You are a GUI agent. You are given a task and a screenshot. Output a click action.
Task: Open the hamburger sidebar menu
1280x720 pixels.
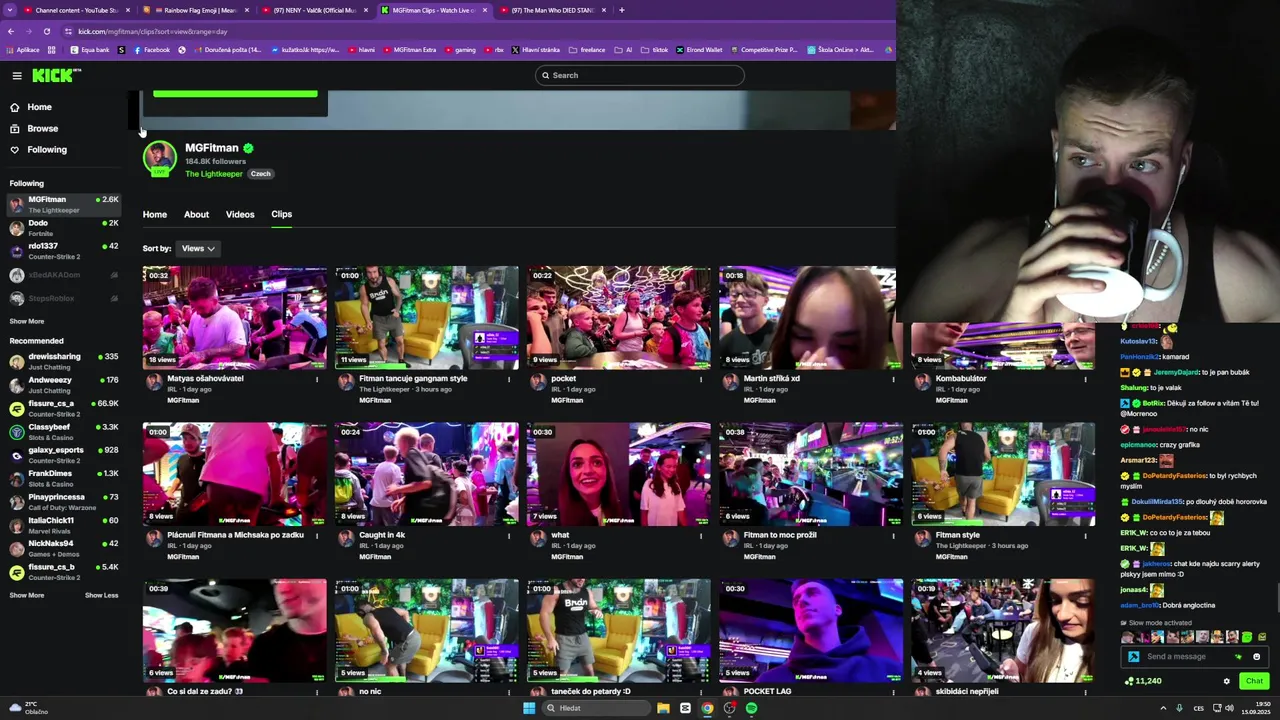point(17,75)
